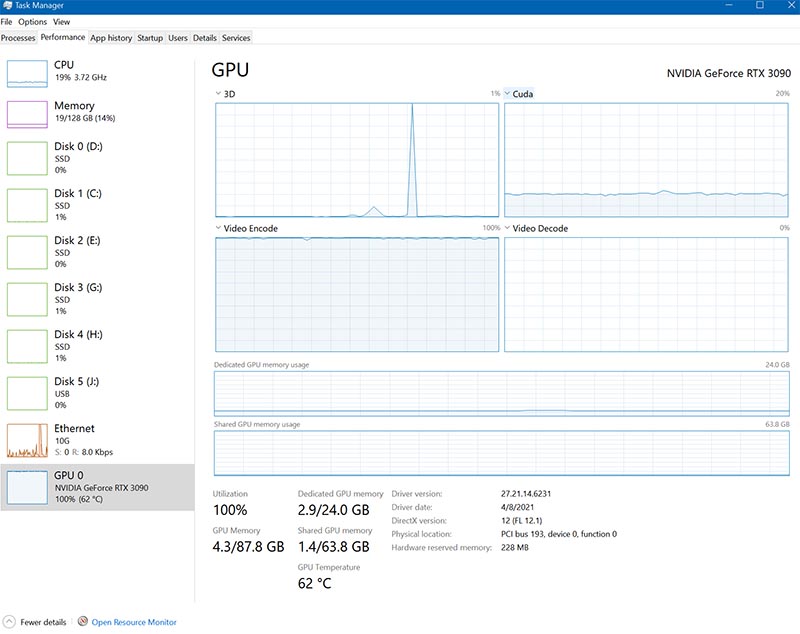Click the NVIDIA GeForce RTX 3090 heading
The height and width of the screenshot is (634, 800).
729,73
